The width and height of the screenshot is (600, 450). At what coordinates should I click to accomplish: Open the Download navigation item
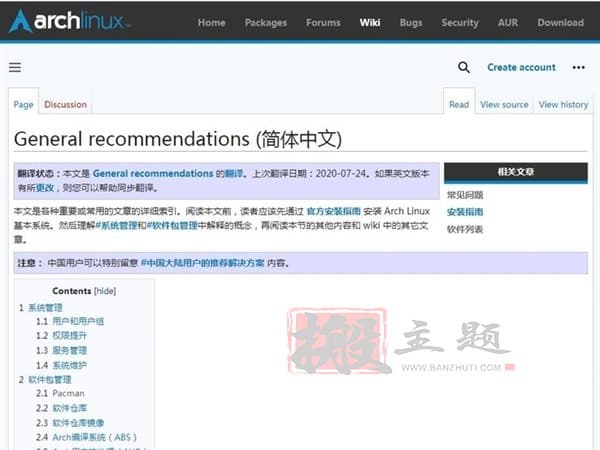click(561, 23)
